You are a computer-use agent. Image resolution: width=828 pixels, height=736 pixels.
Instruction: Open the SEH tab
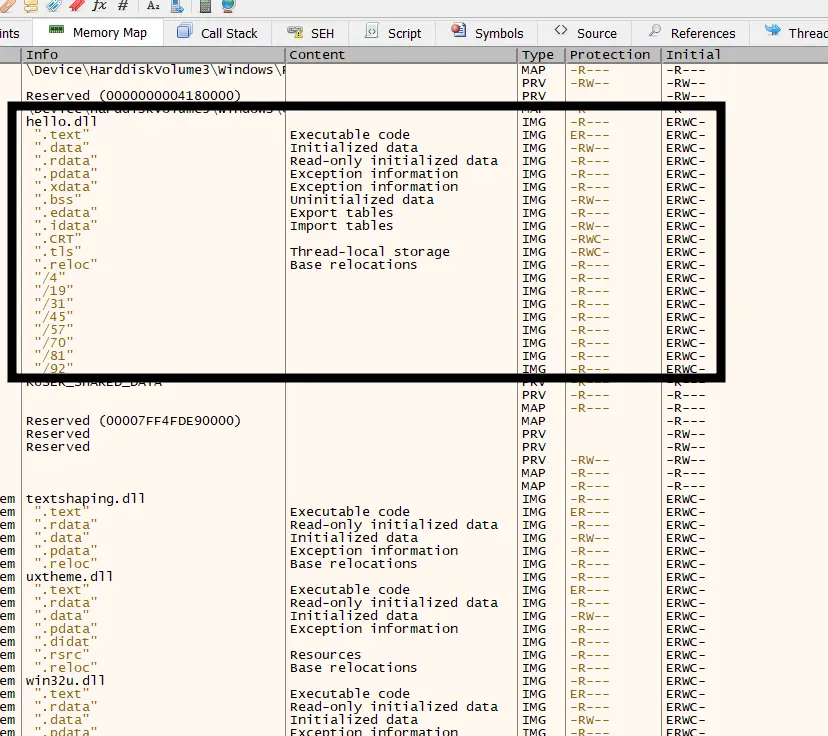point(310,33)
